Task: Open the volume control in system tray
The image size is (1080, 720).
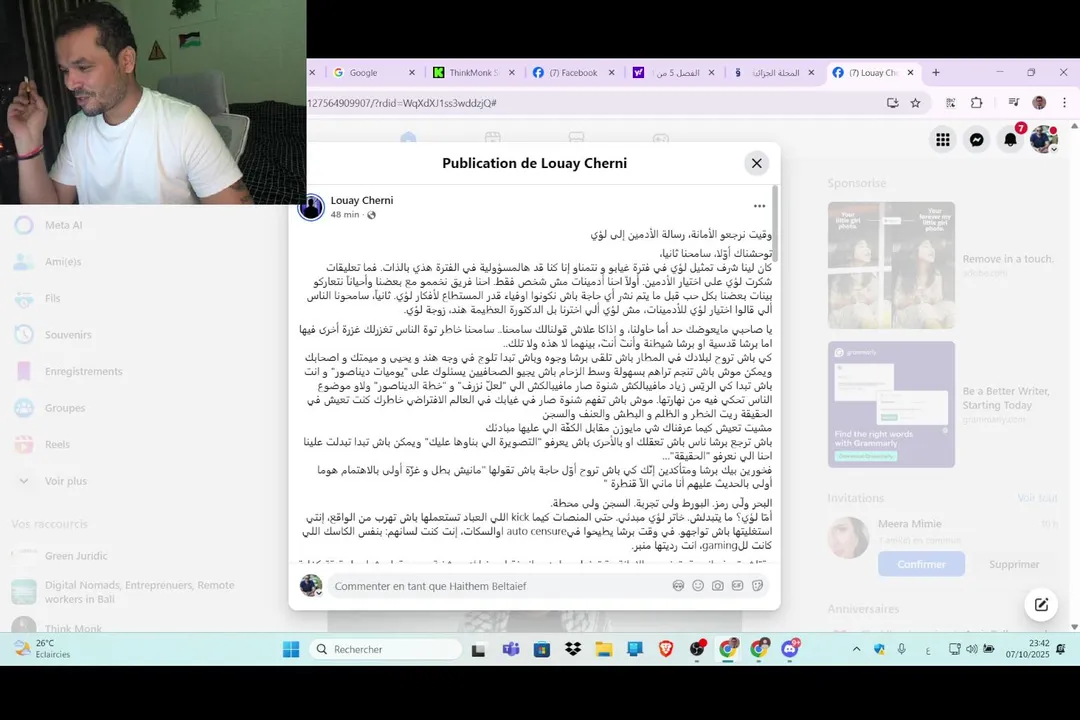Action: click(x=971, y=649)
